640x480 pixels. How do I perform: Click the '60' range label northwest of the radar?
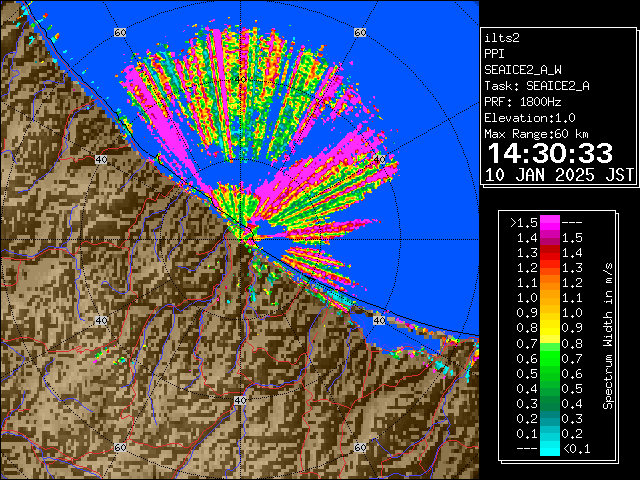[x=120, y=33]
